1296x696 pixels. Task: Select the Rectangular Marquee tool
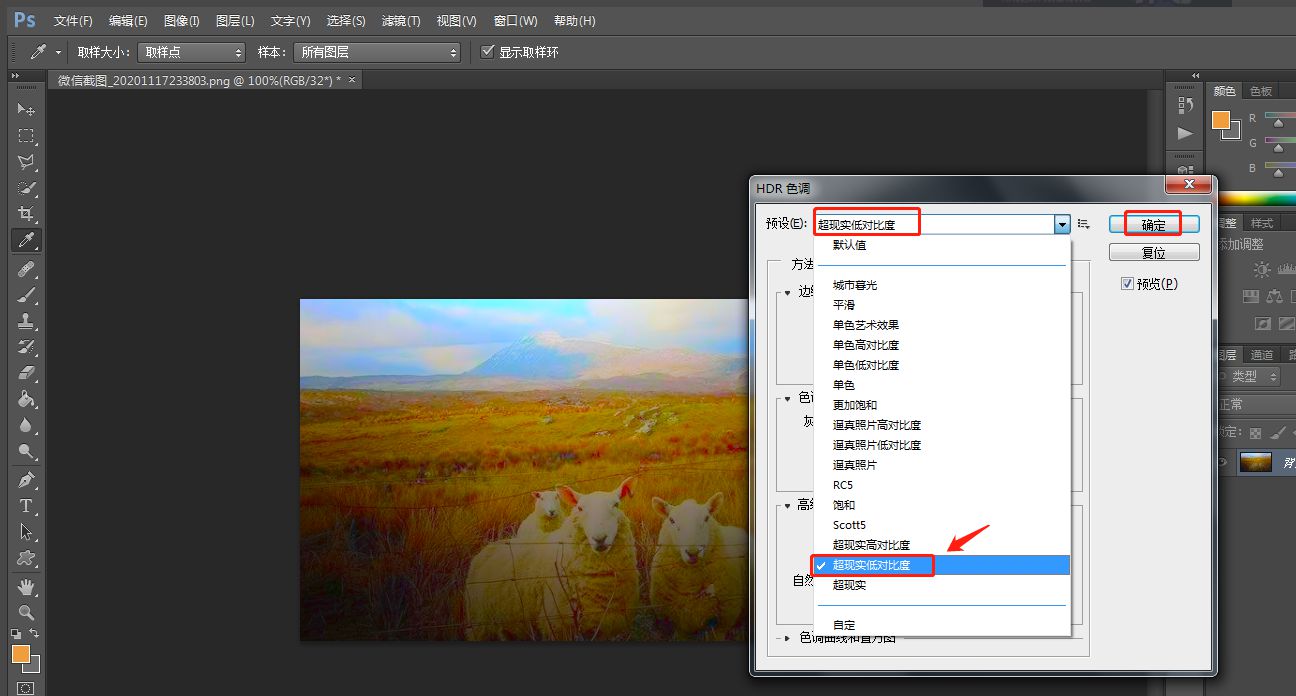point(26,135)
